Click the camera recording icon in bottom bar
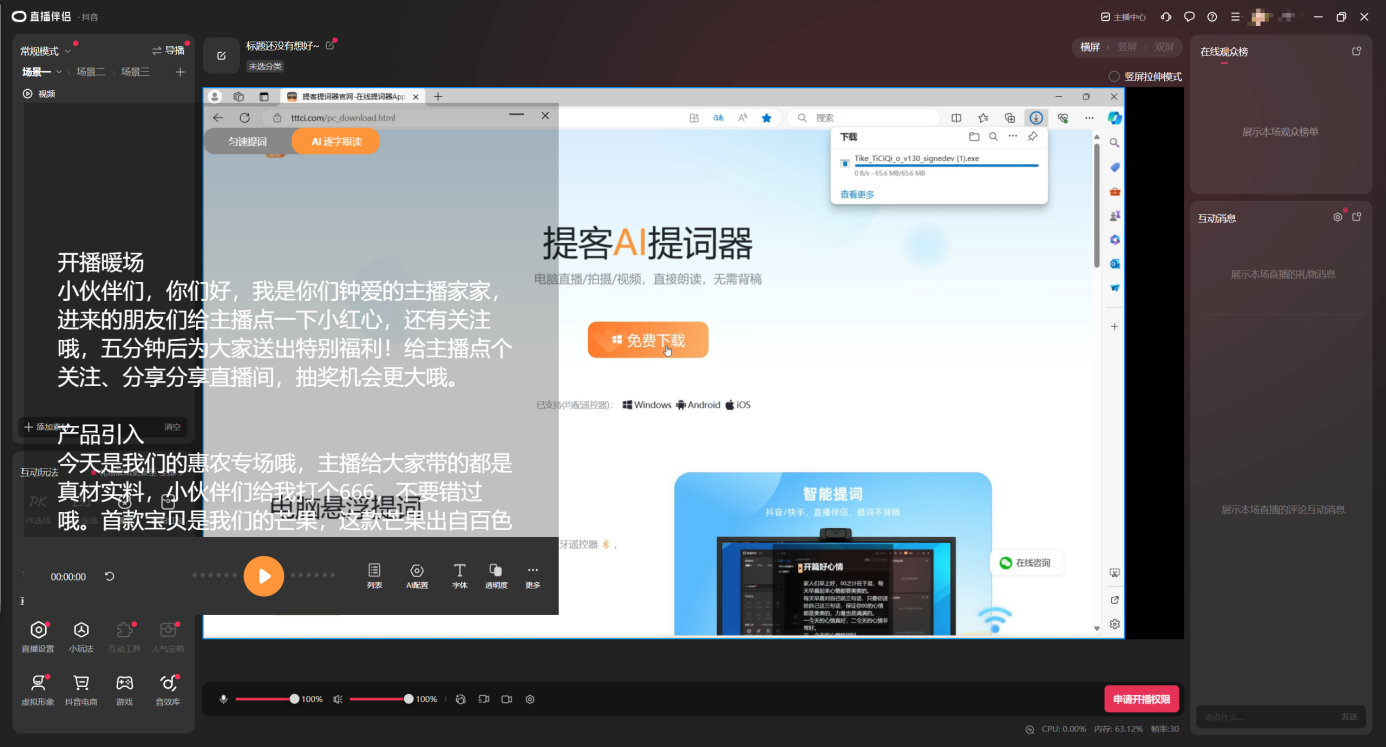Screen dimensions: 1386x747 [x=507, y=699]
